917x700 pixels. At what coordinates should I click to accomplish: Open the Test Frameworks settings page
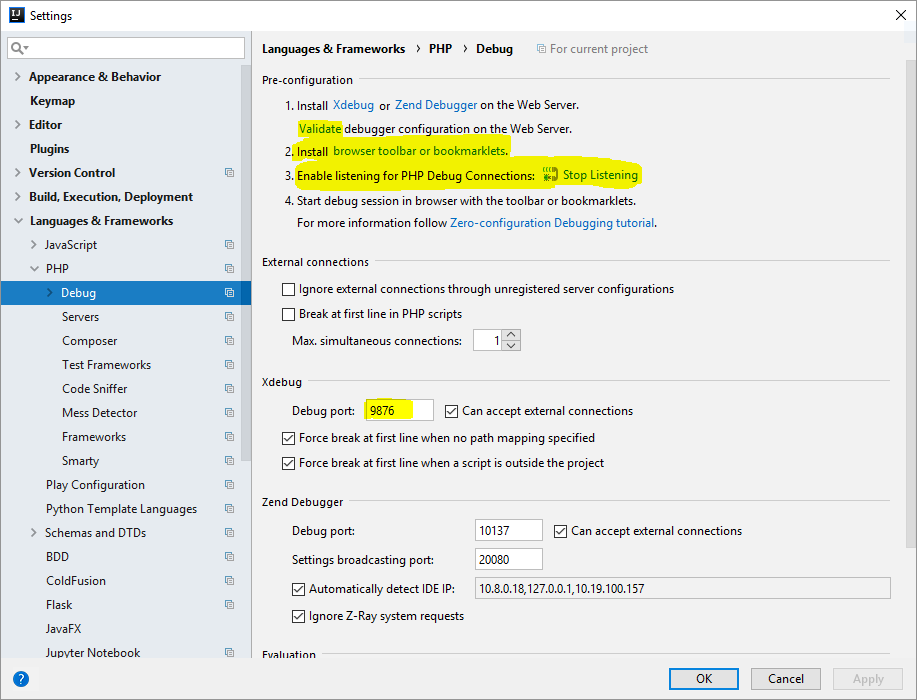pos(106,365)
